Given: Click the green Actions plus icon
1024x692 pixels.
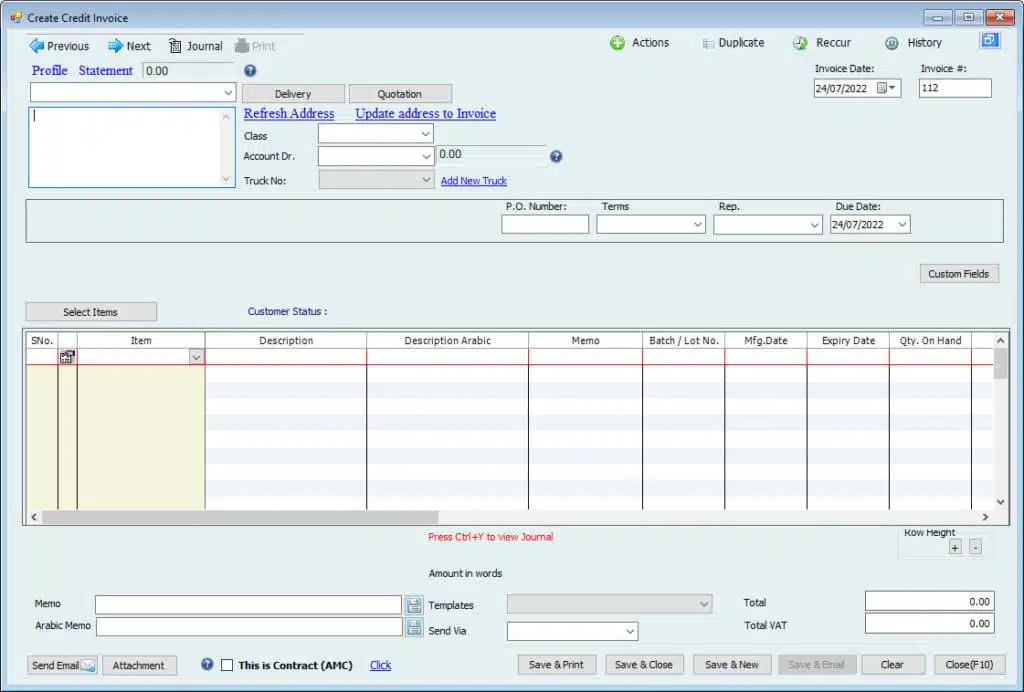Looking at the screenshot, I should 618,43.
